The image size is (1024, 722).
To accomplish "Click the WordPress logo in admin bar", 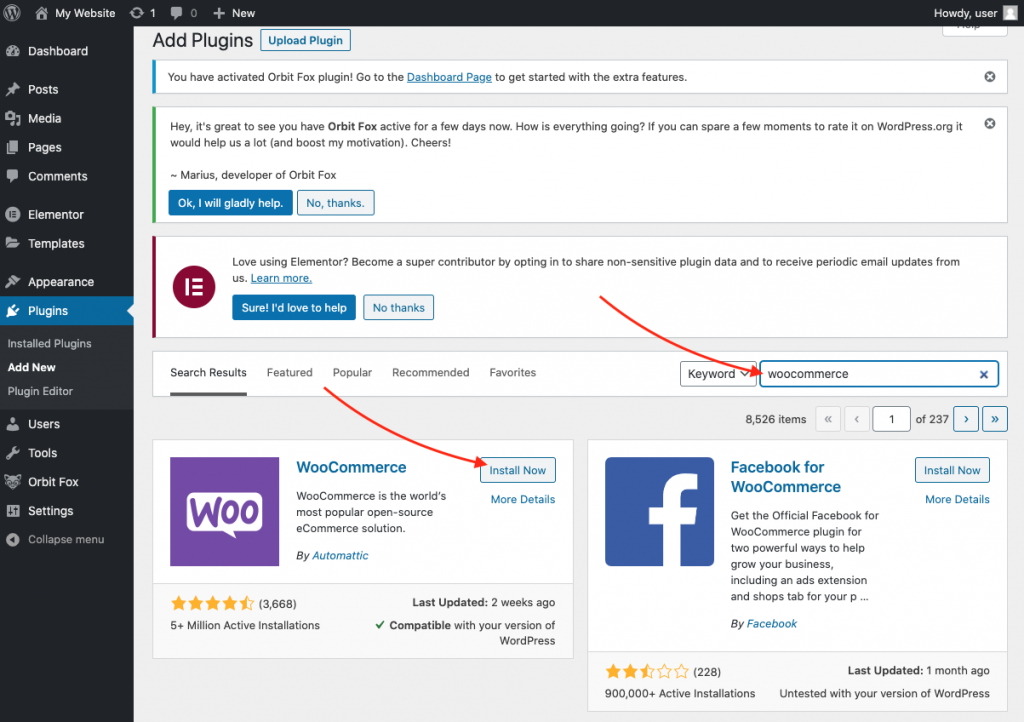I will pos(12,12).
